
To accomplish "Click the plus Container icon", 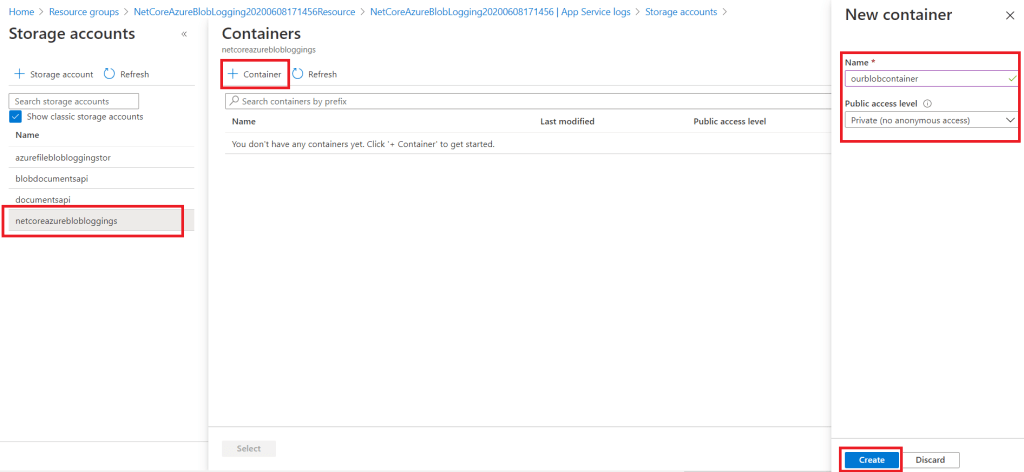I will click(233, 74).
